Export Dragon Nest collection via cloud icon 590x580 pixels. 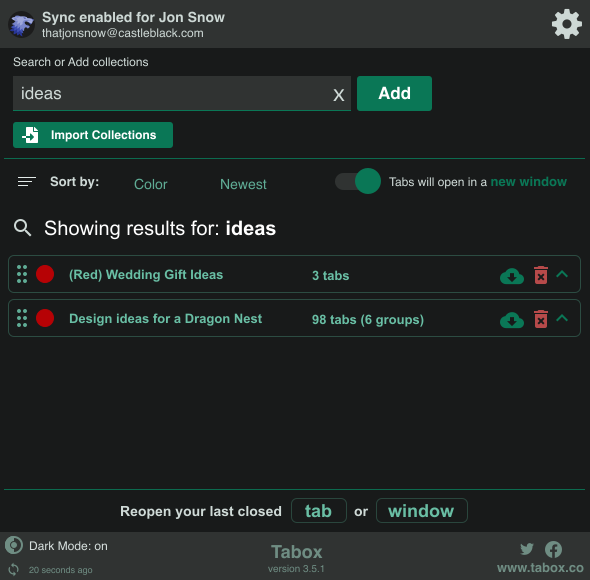click(512, 320)
